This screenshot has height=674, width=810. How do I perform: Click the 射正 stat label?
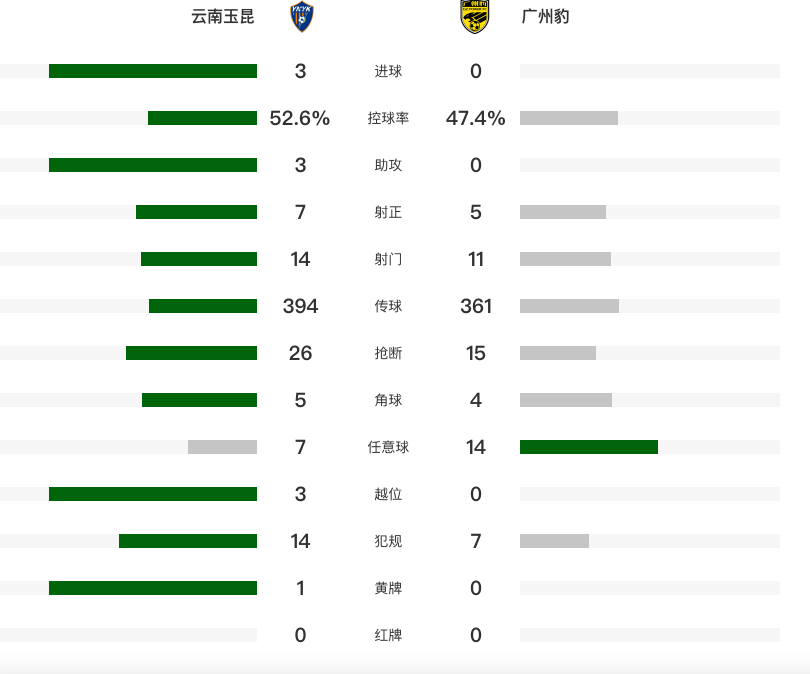[x=388, y=212]
